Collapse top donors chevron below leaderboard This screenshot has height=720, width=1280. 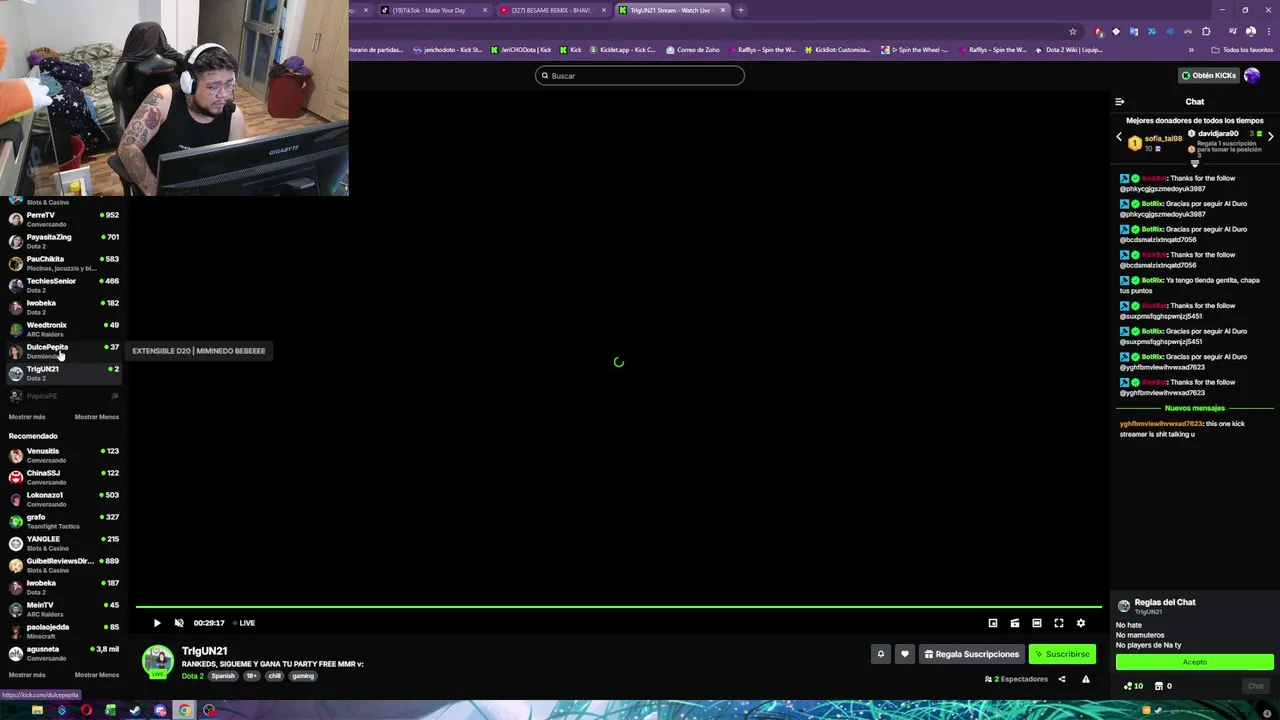point(1194,164)
